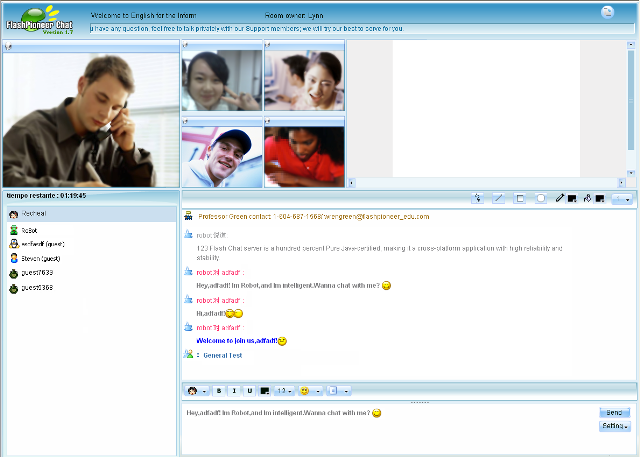Click inside the message input box
The image size is (640, 457).
(388, 428)
